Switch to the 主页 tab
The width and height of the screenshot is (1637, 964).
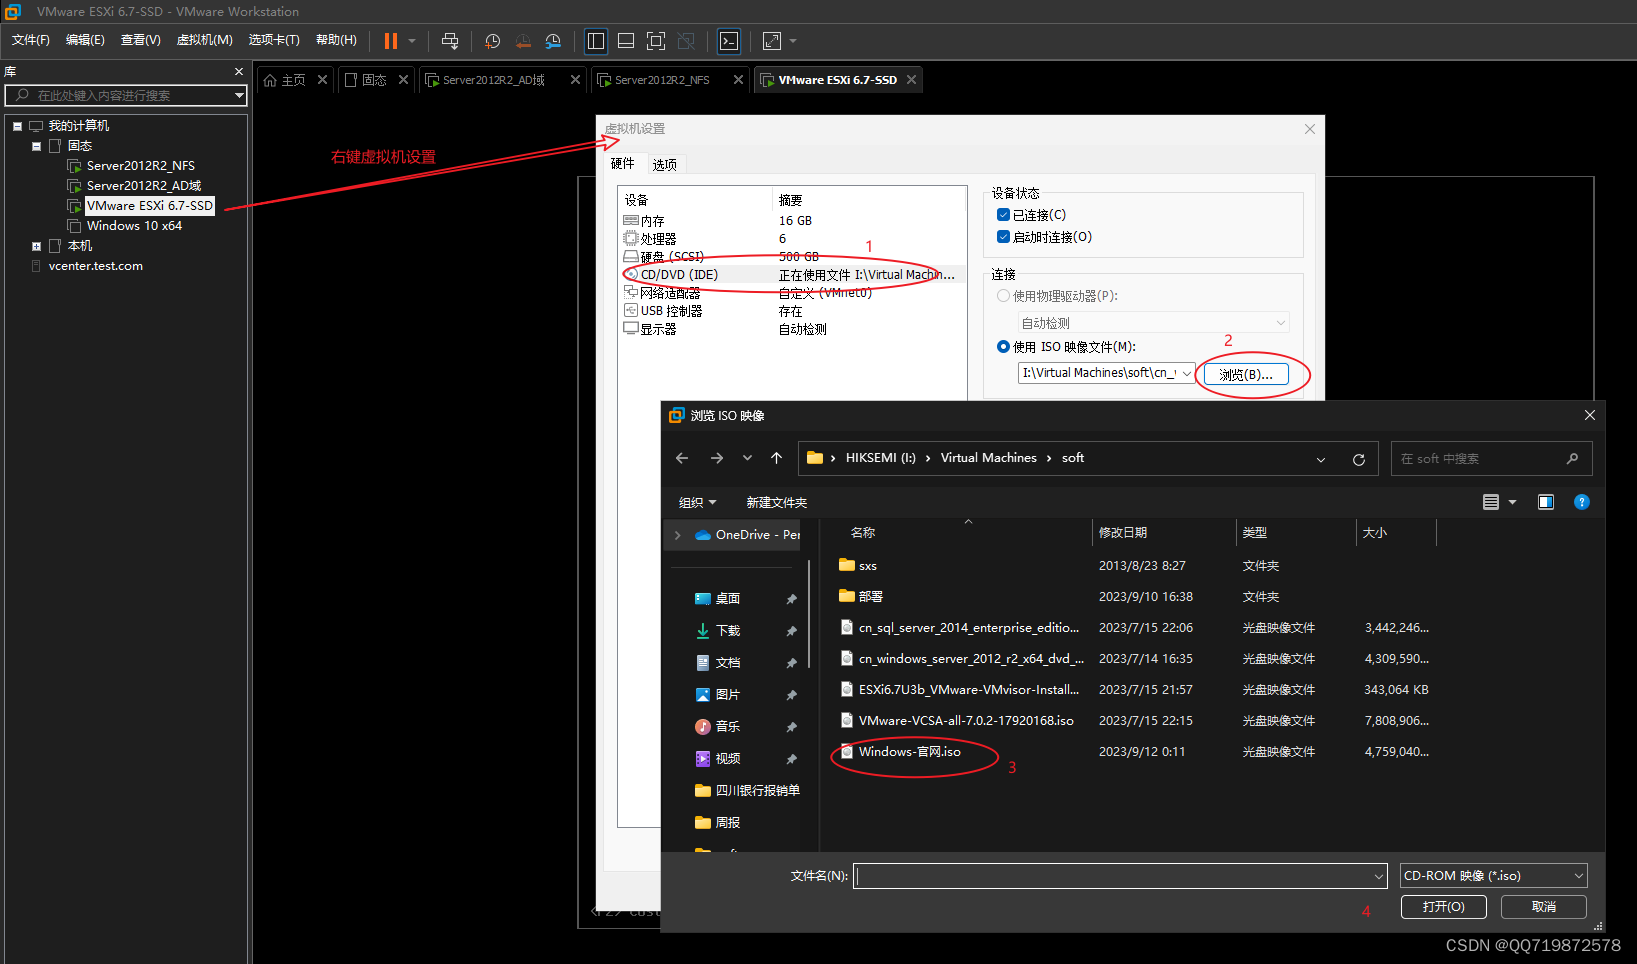click(x=294, y=80)
